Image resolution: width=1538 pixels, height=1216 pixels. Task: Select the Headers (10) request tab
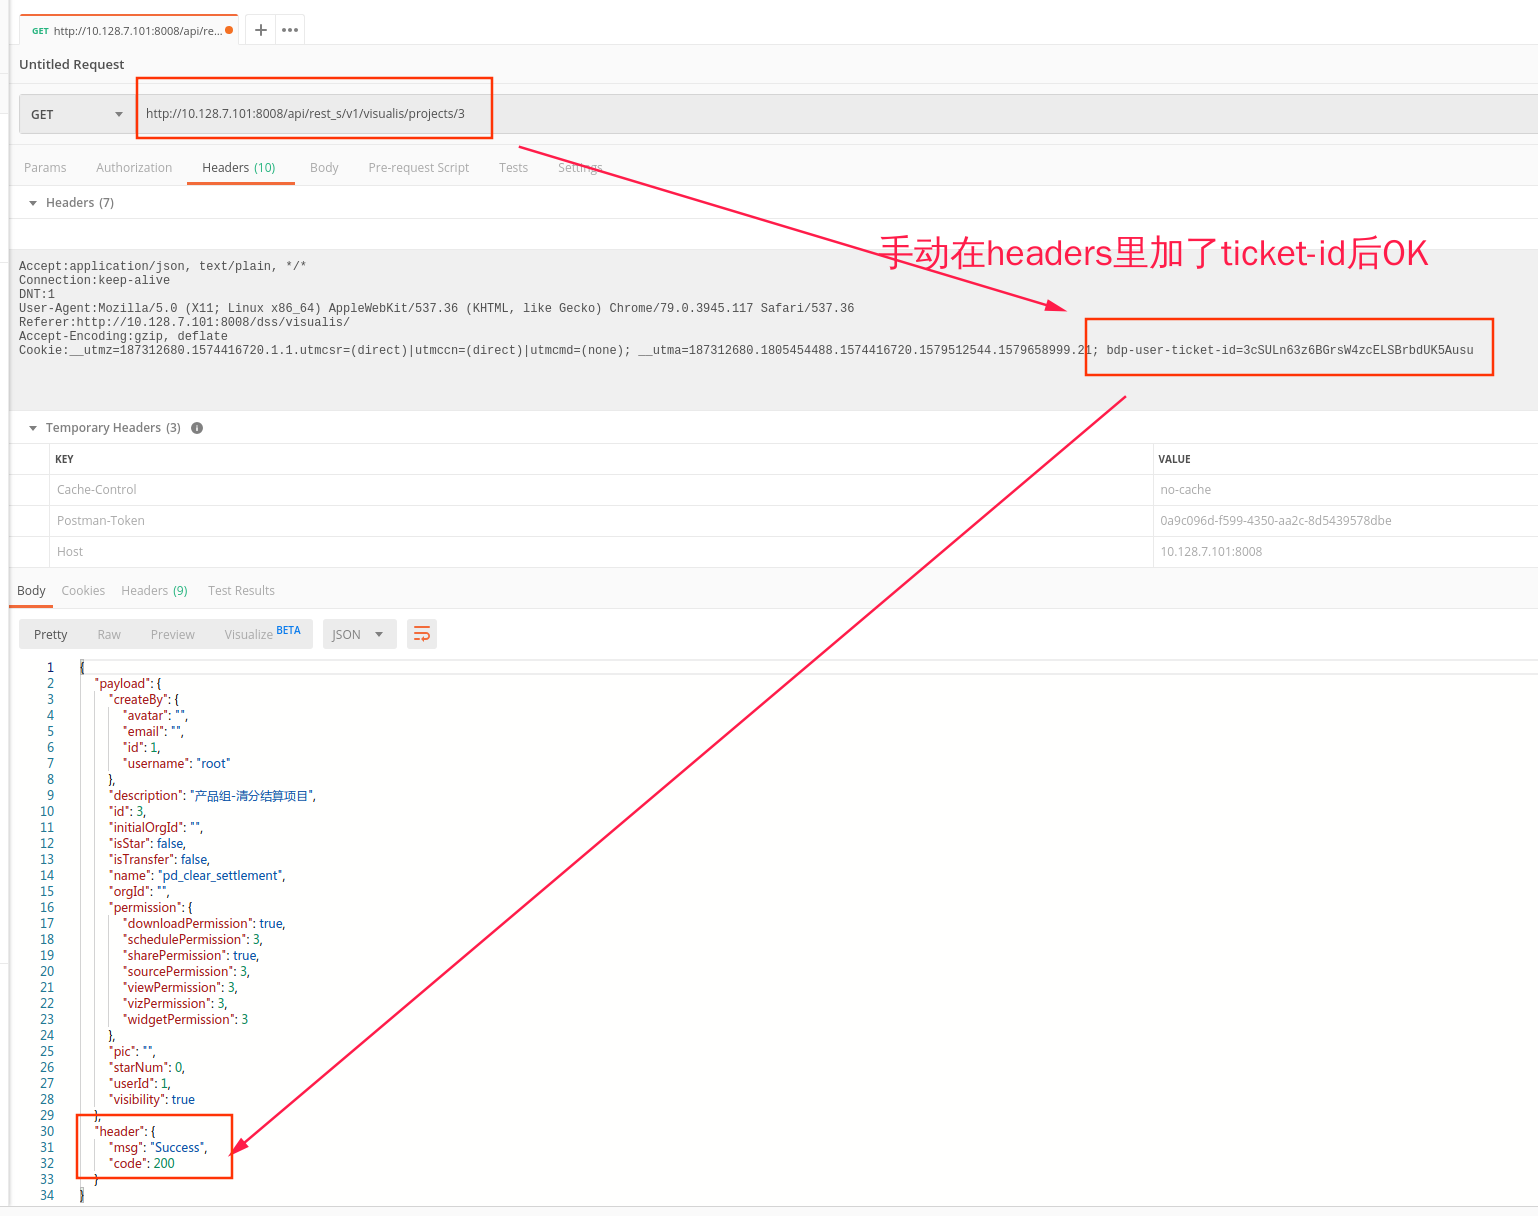click(x=239, y=168)
